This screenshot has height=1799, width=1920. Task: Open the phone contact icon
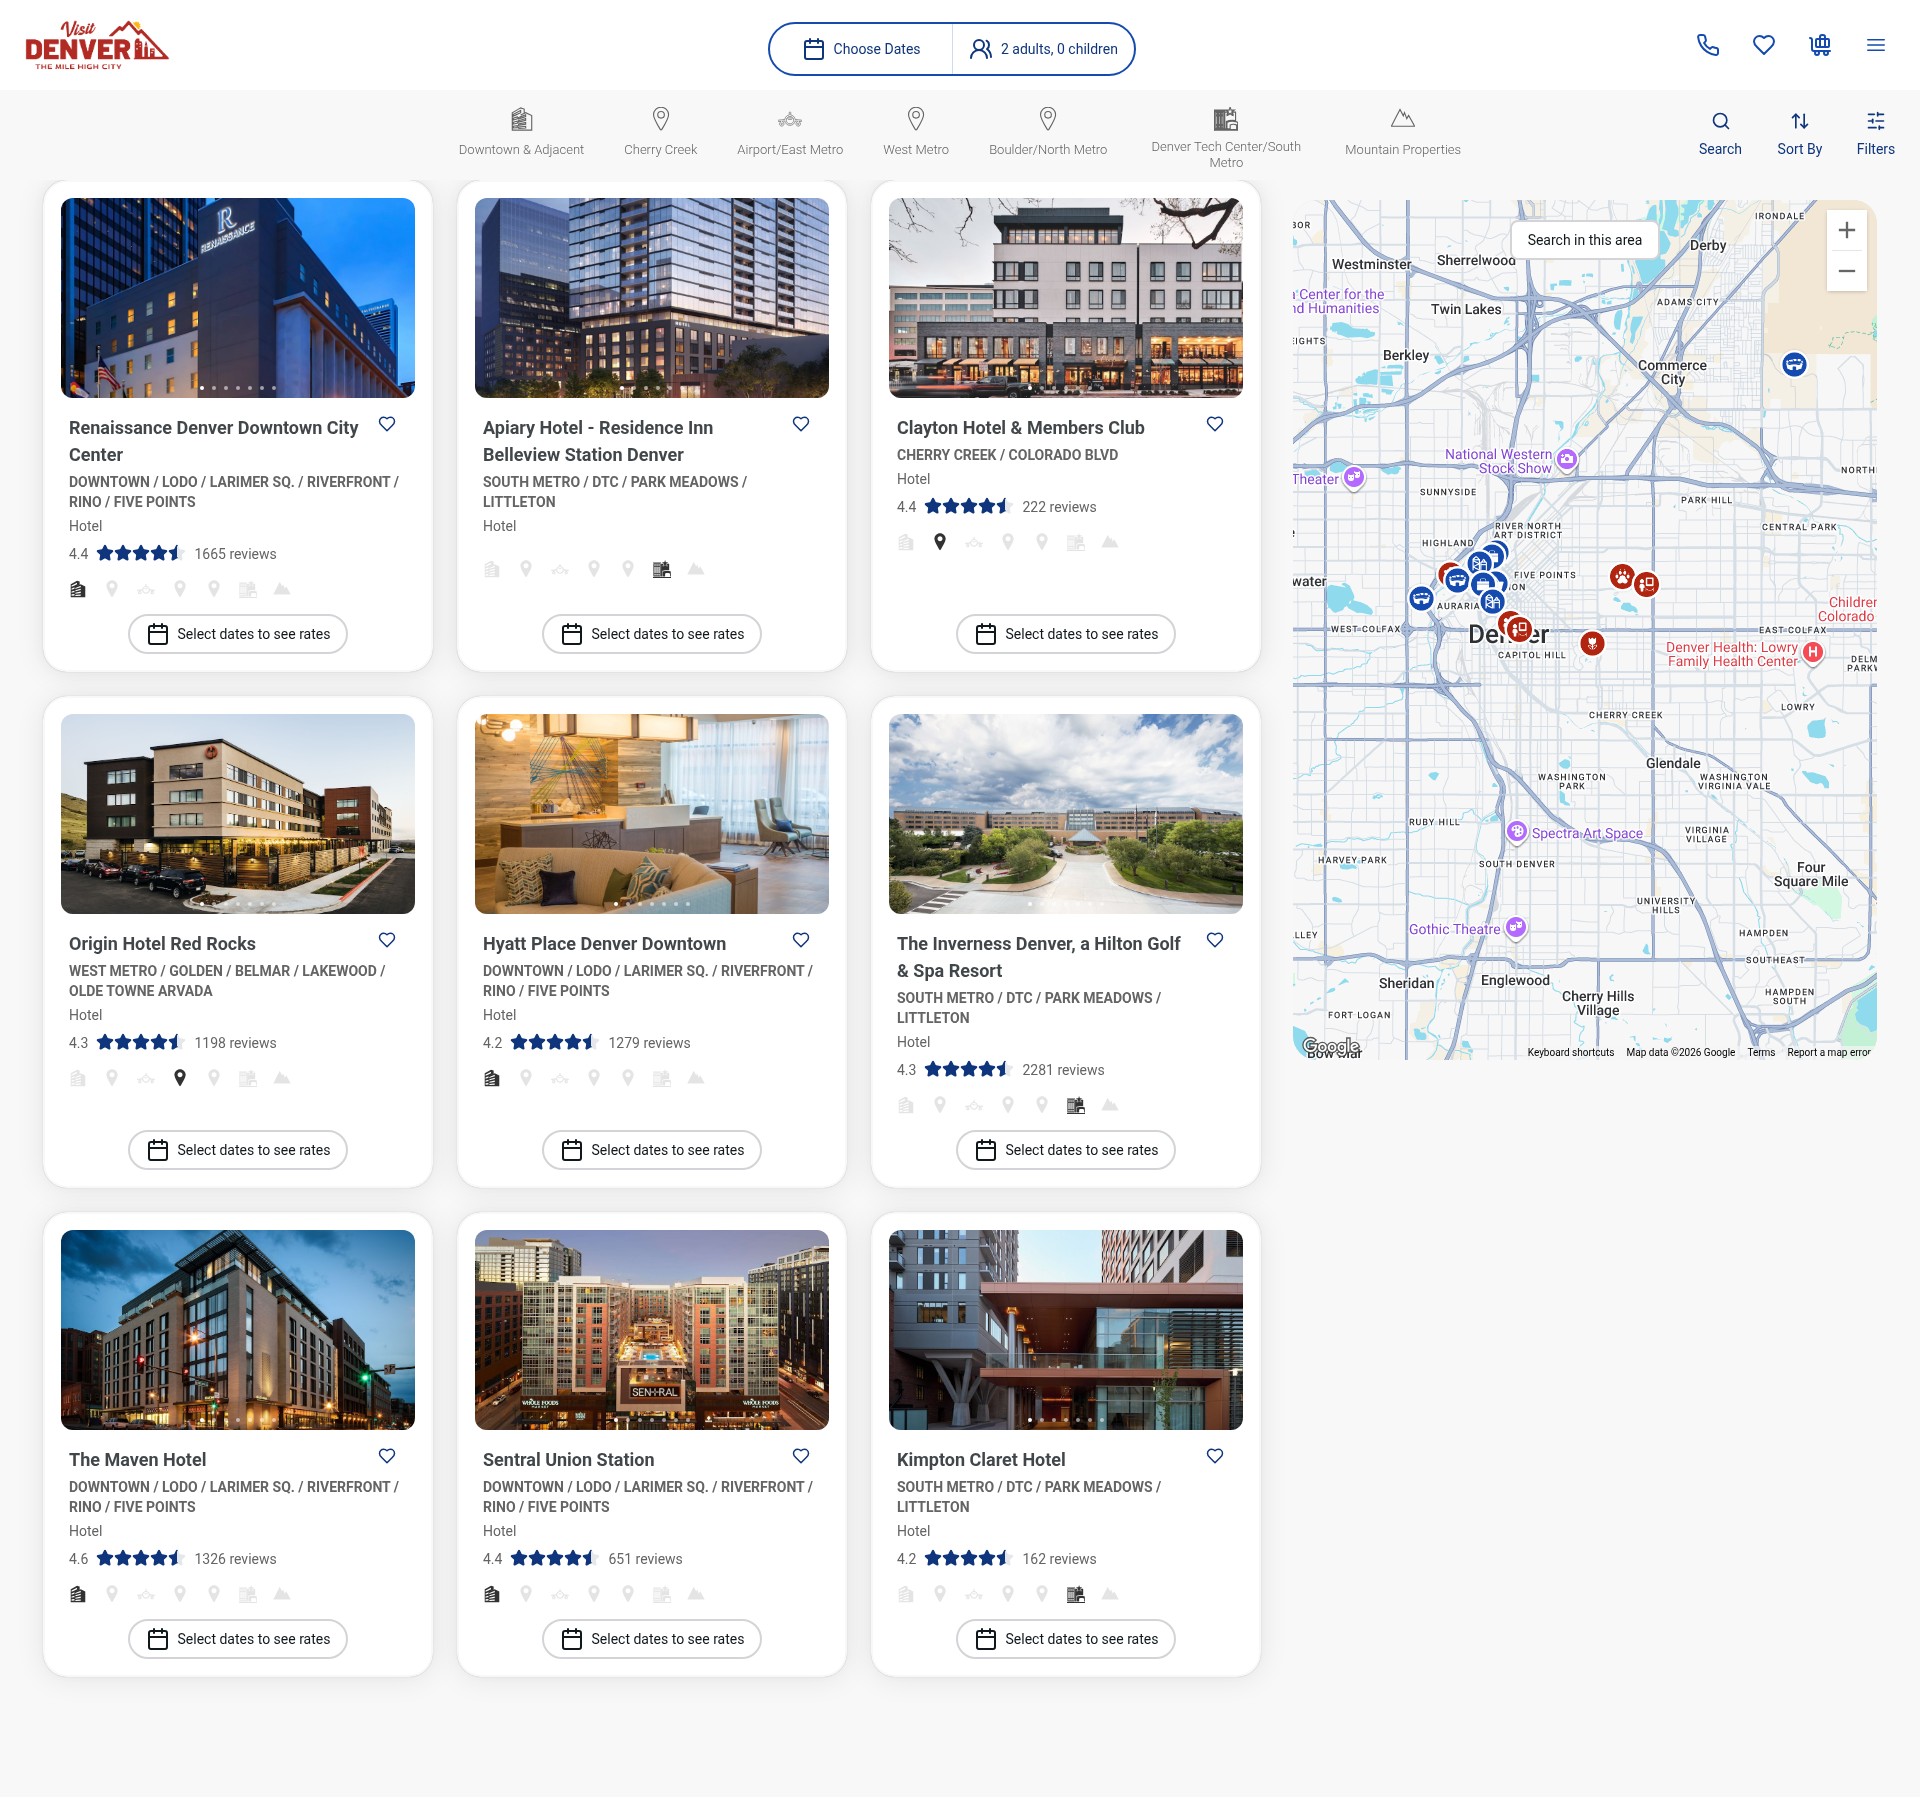[x=1708, y=45]
